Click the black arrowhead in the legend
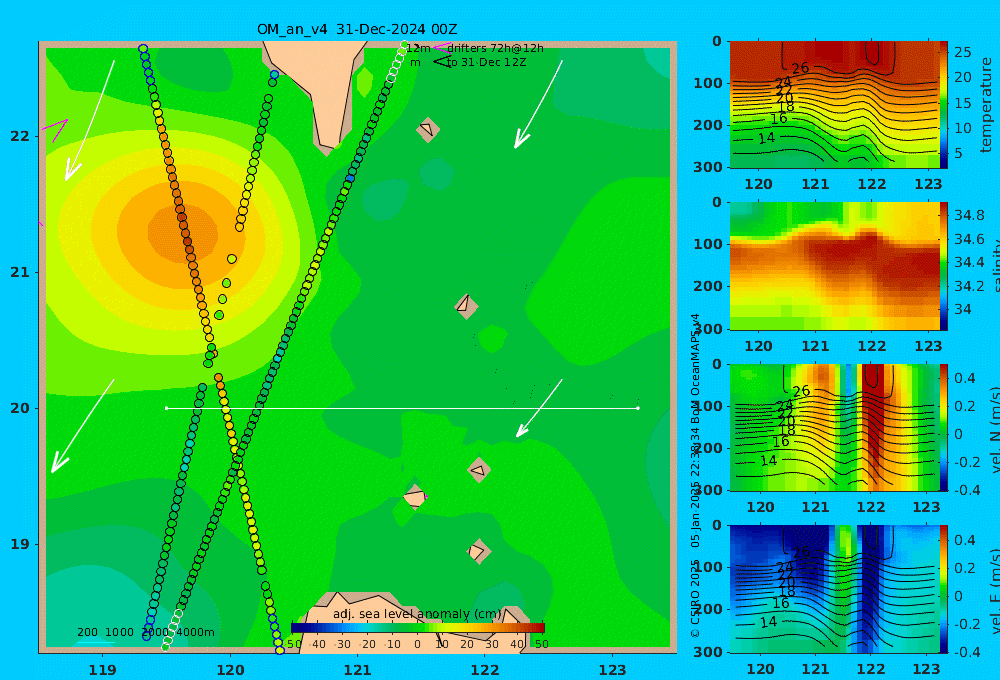 click(442, 62)
